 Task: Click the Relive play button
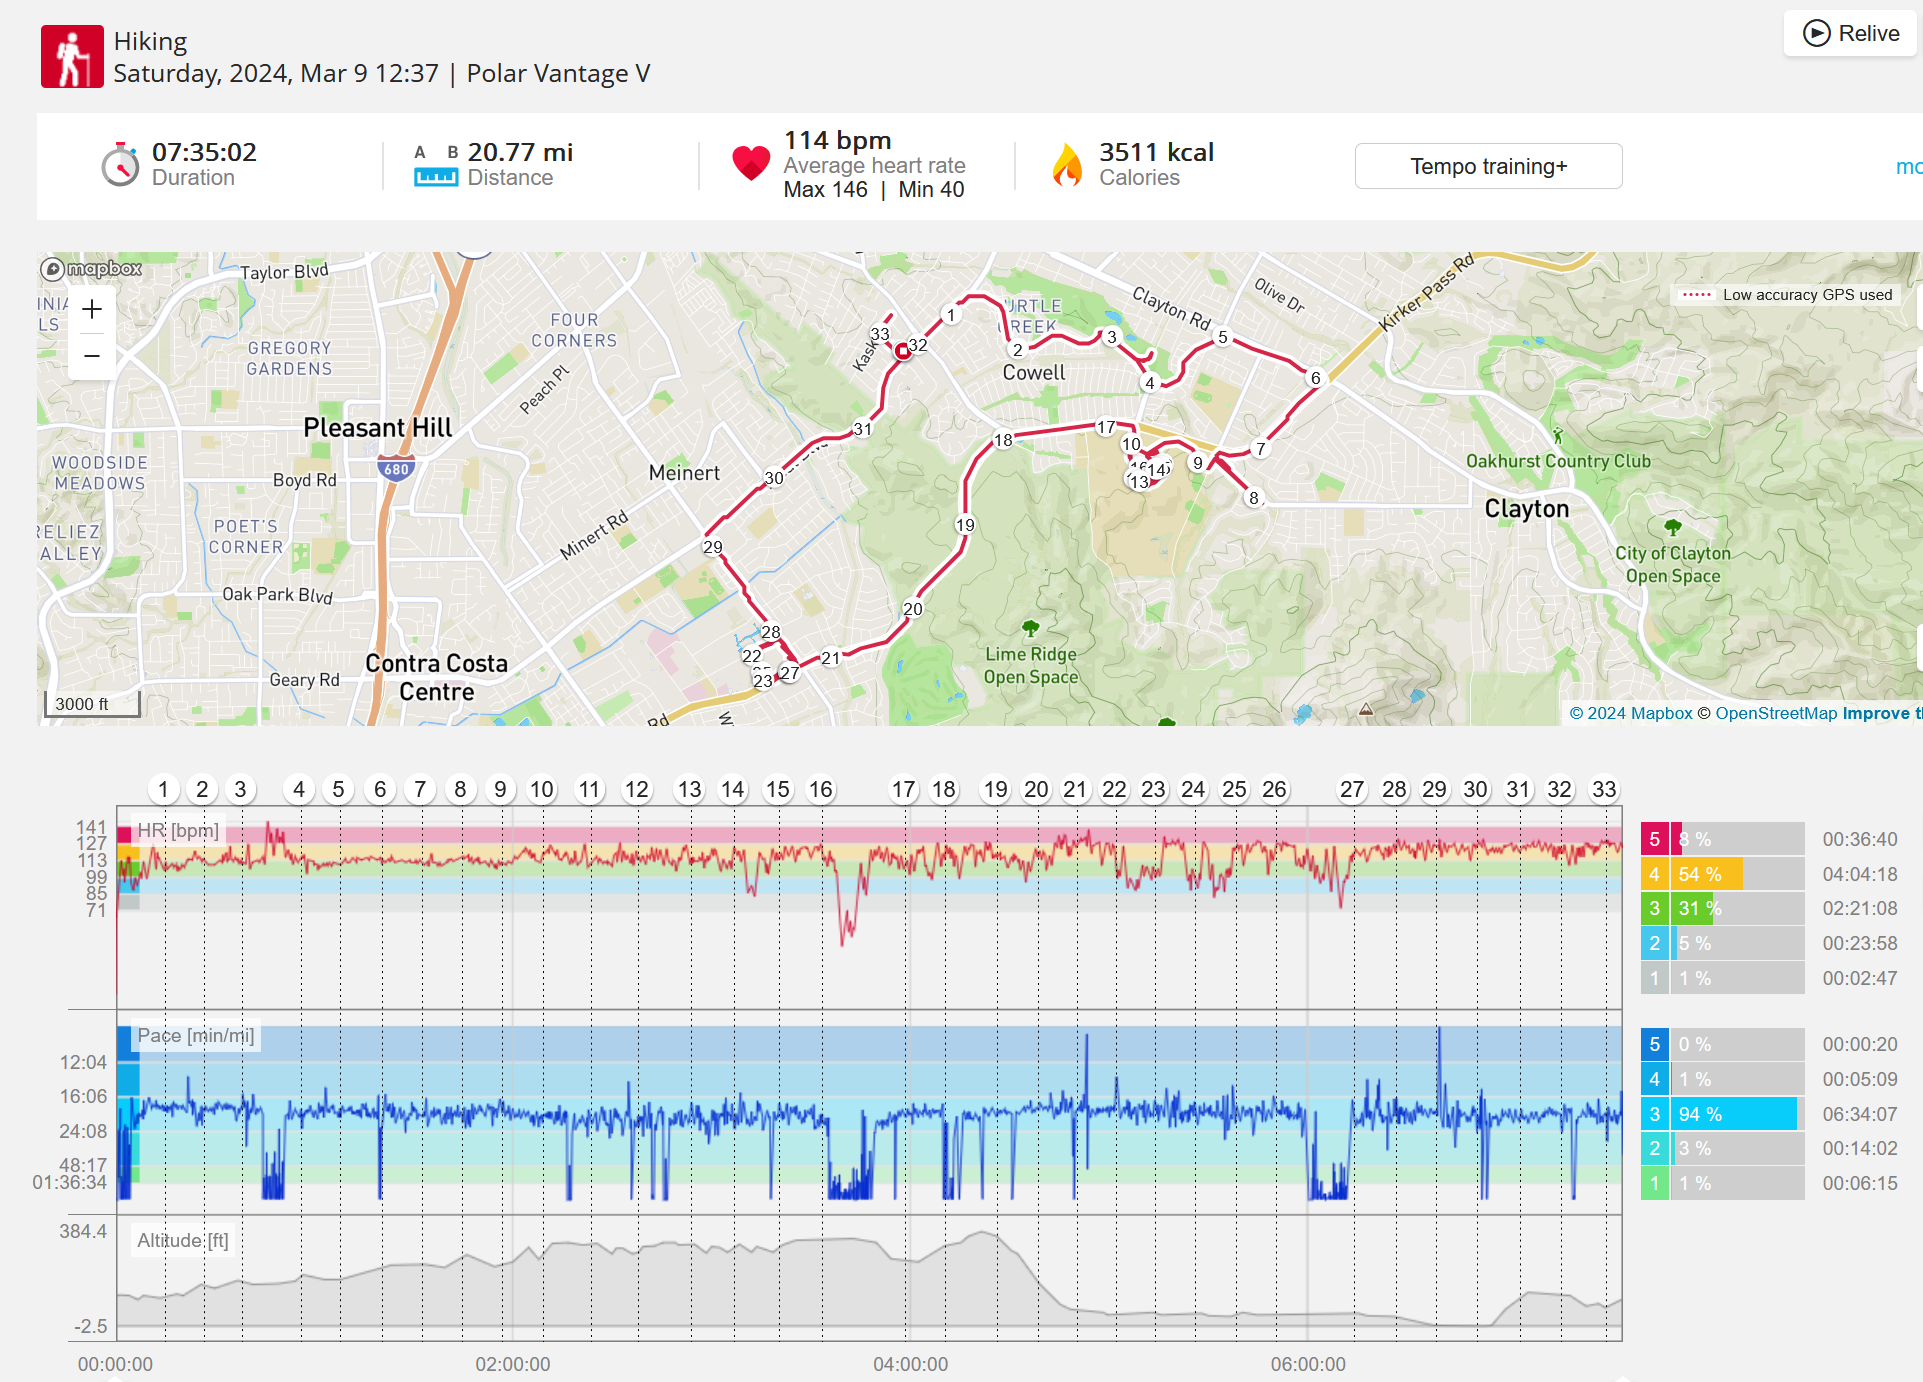tap(1850, 33)
